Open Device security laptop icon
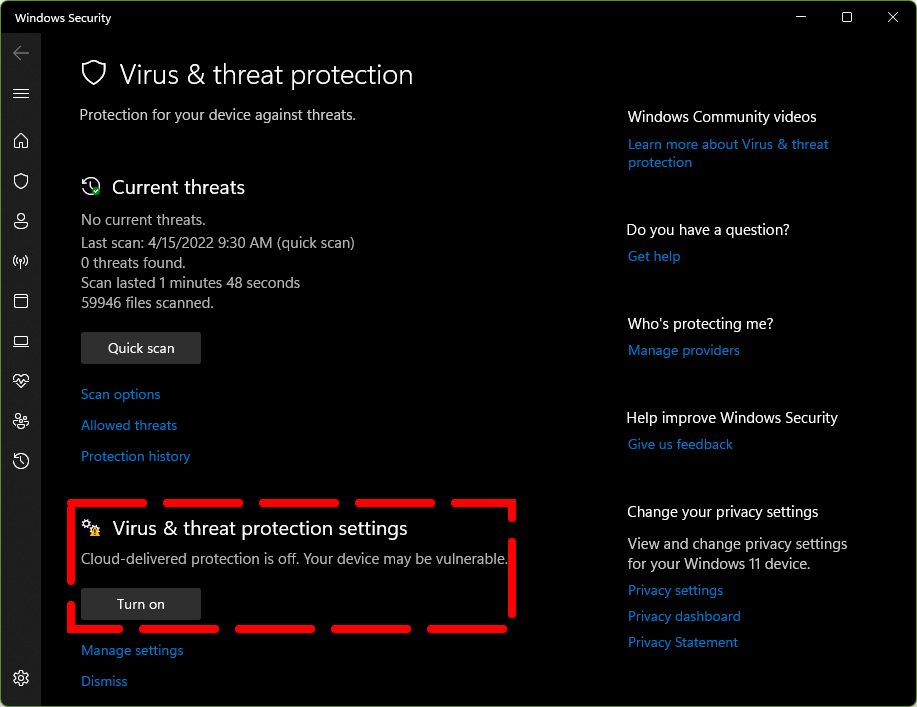 click(21, 341)
